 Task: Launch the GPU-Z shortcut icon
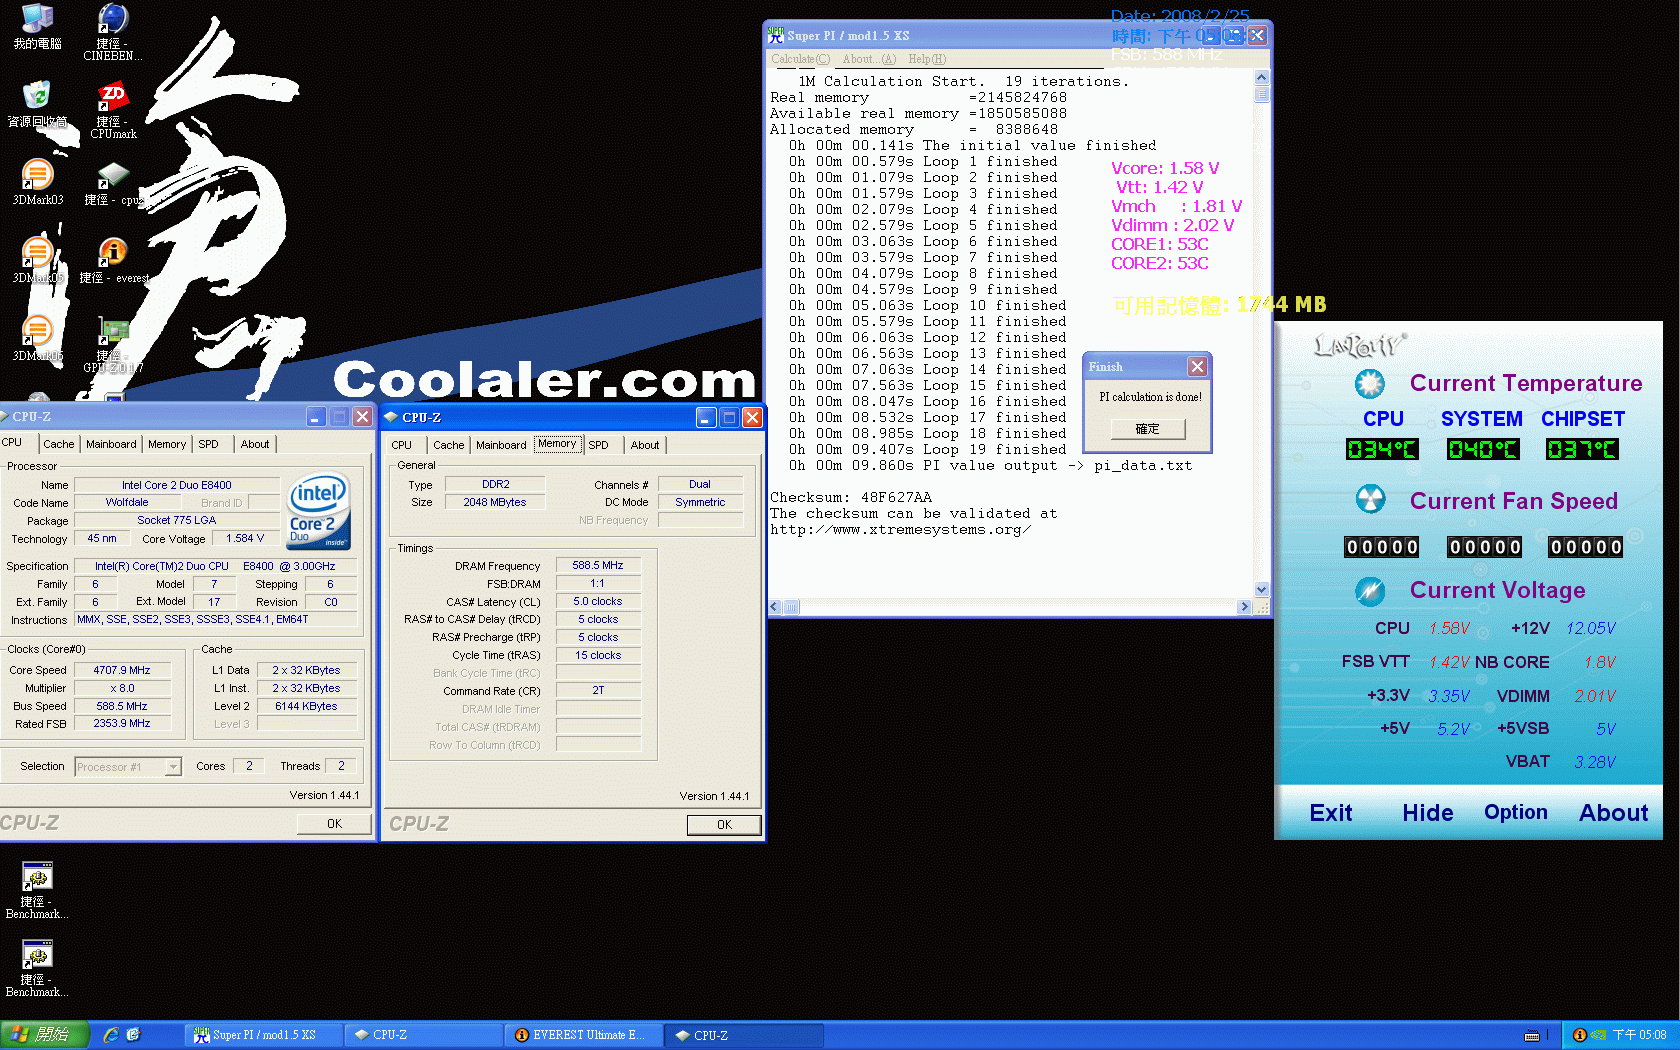[x=112, y=344]
